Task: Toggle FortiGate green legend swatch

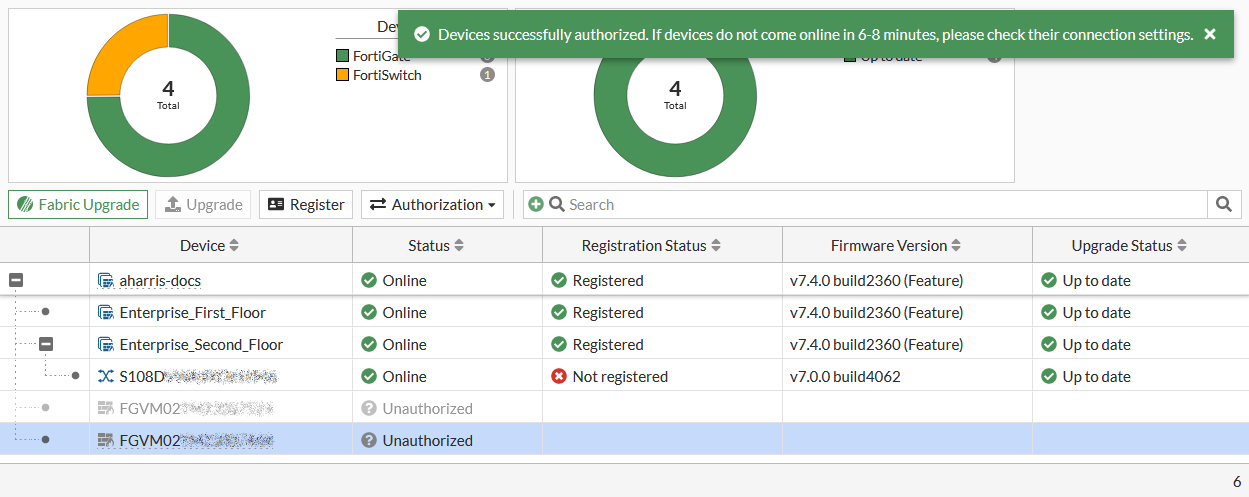Action: (x=342, y=56)
